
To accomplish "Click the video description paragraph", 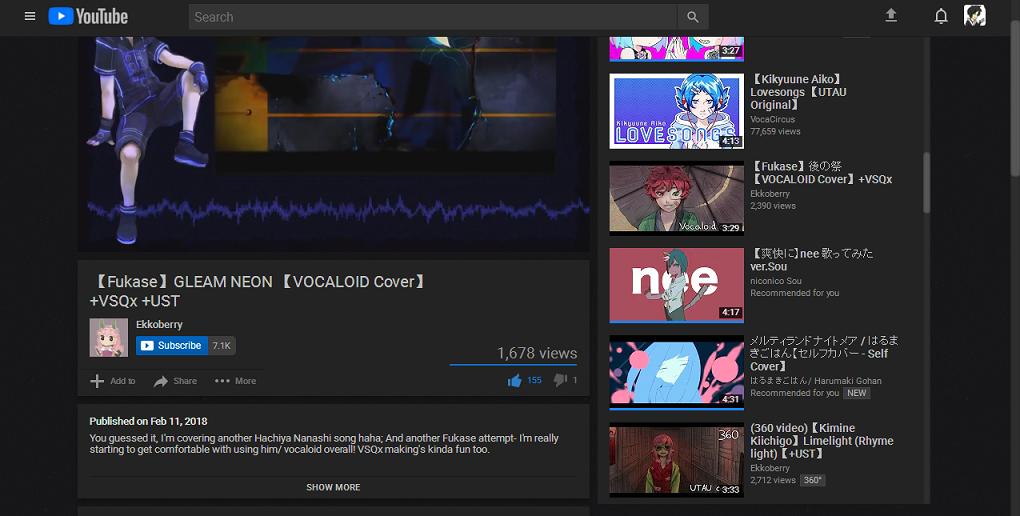I will [x=324, y=444].
